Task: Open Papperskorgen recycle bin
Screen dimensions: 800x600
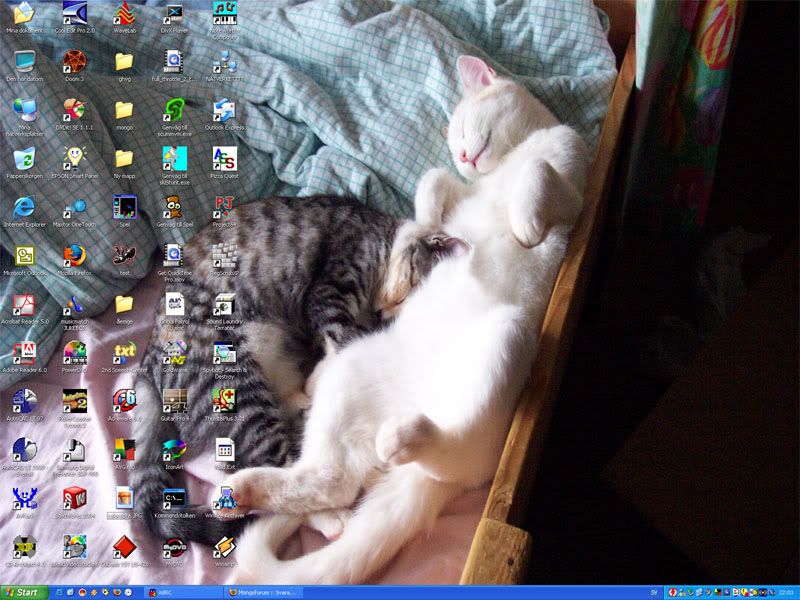Action: pyautogui.click(x=24, y=159)
